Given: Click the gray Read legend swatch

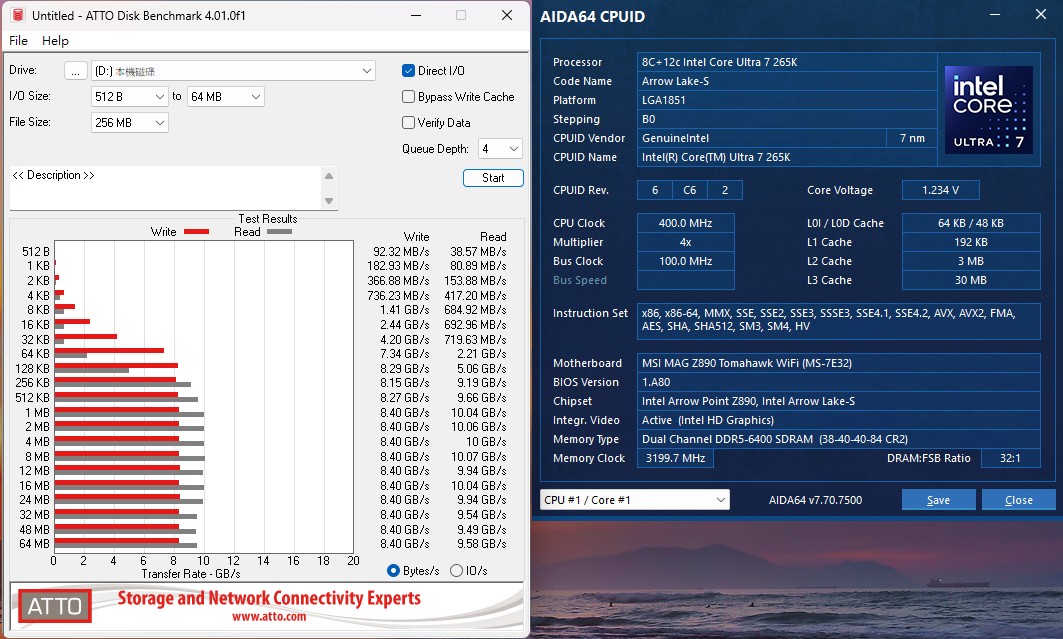Looking at the screenshot, I should point(279,232).
